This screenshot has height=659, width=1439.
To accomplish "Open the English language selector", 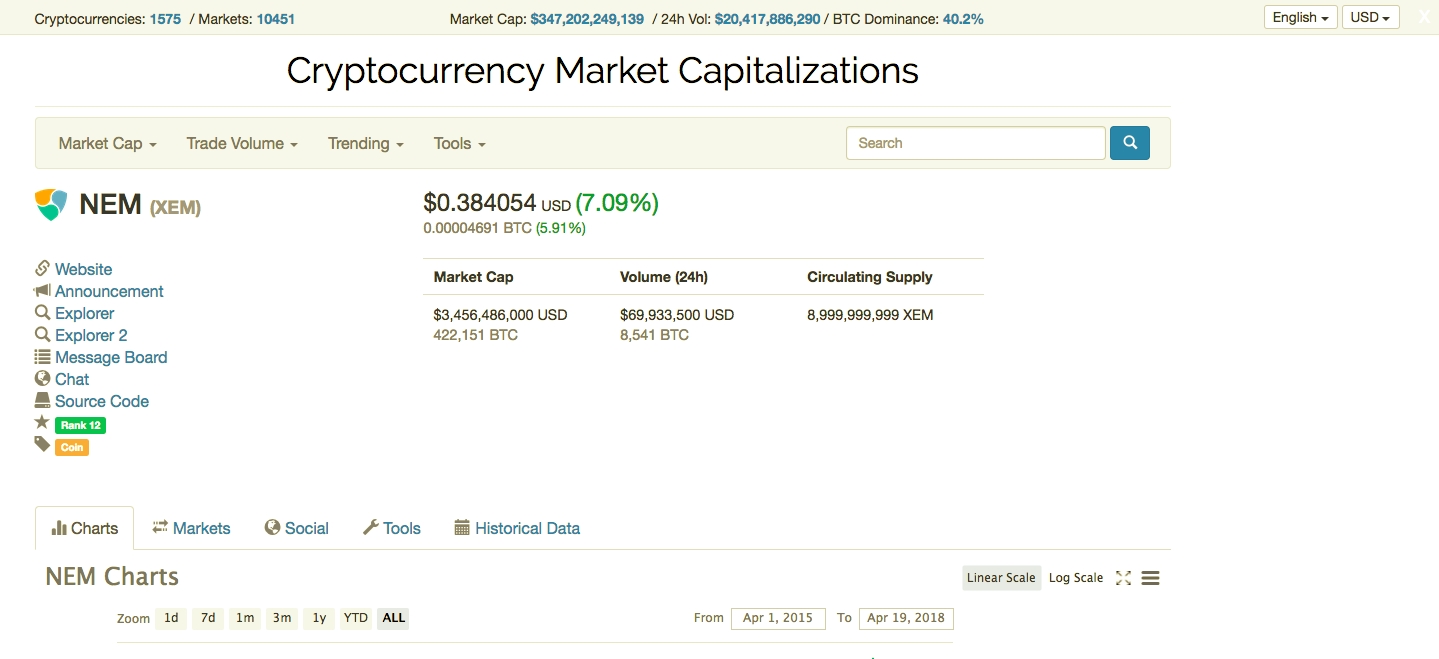I will [1301, 17].
